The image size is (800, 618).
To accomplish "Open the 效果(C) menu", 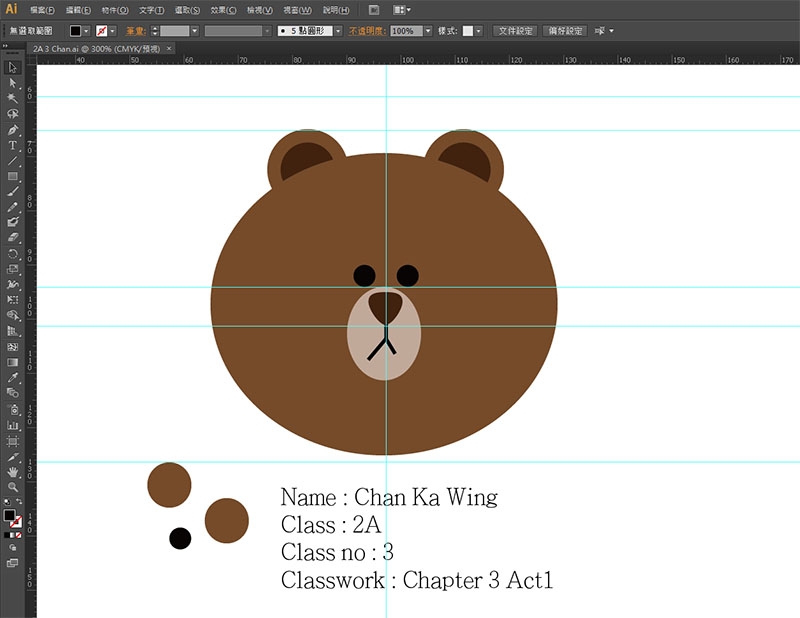I will [x=223, y=10].
